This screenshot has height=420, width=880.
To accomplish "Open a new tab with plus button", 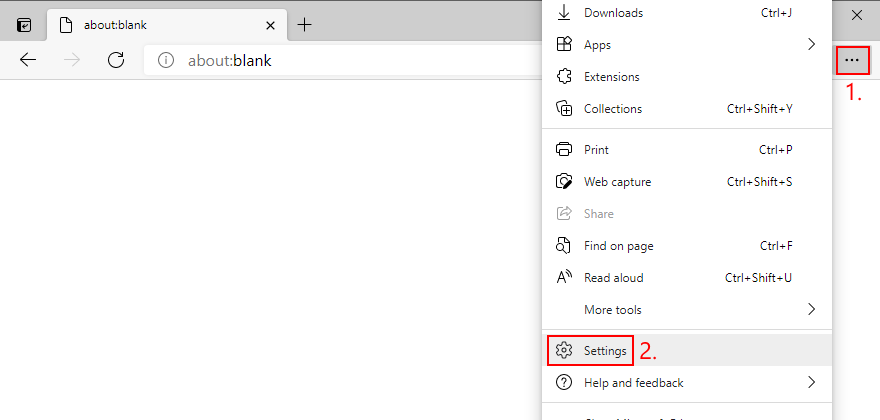I will tap(305, 24).
